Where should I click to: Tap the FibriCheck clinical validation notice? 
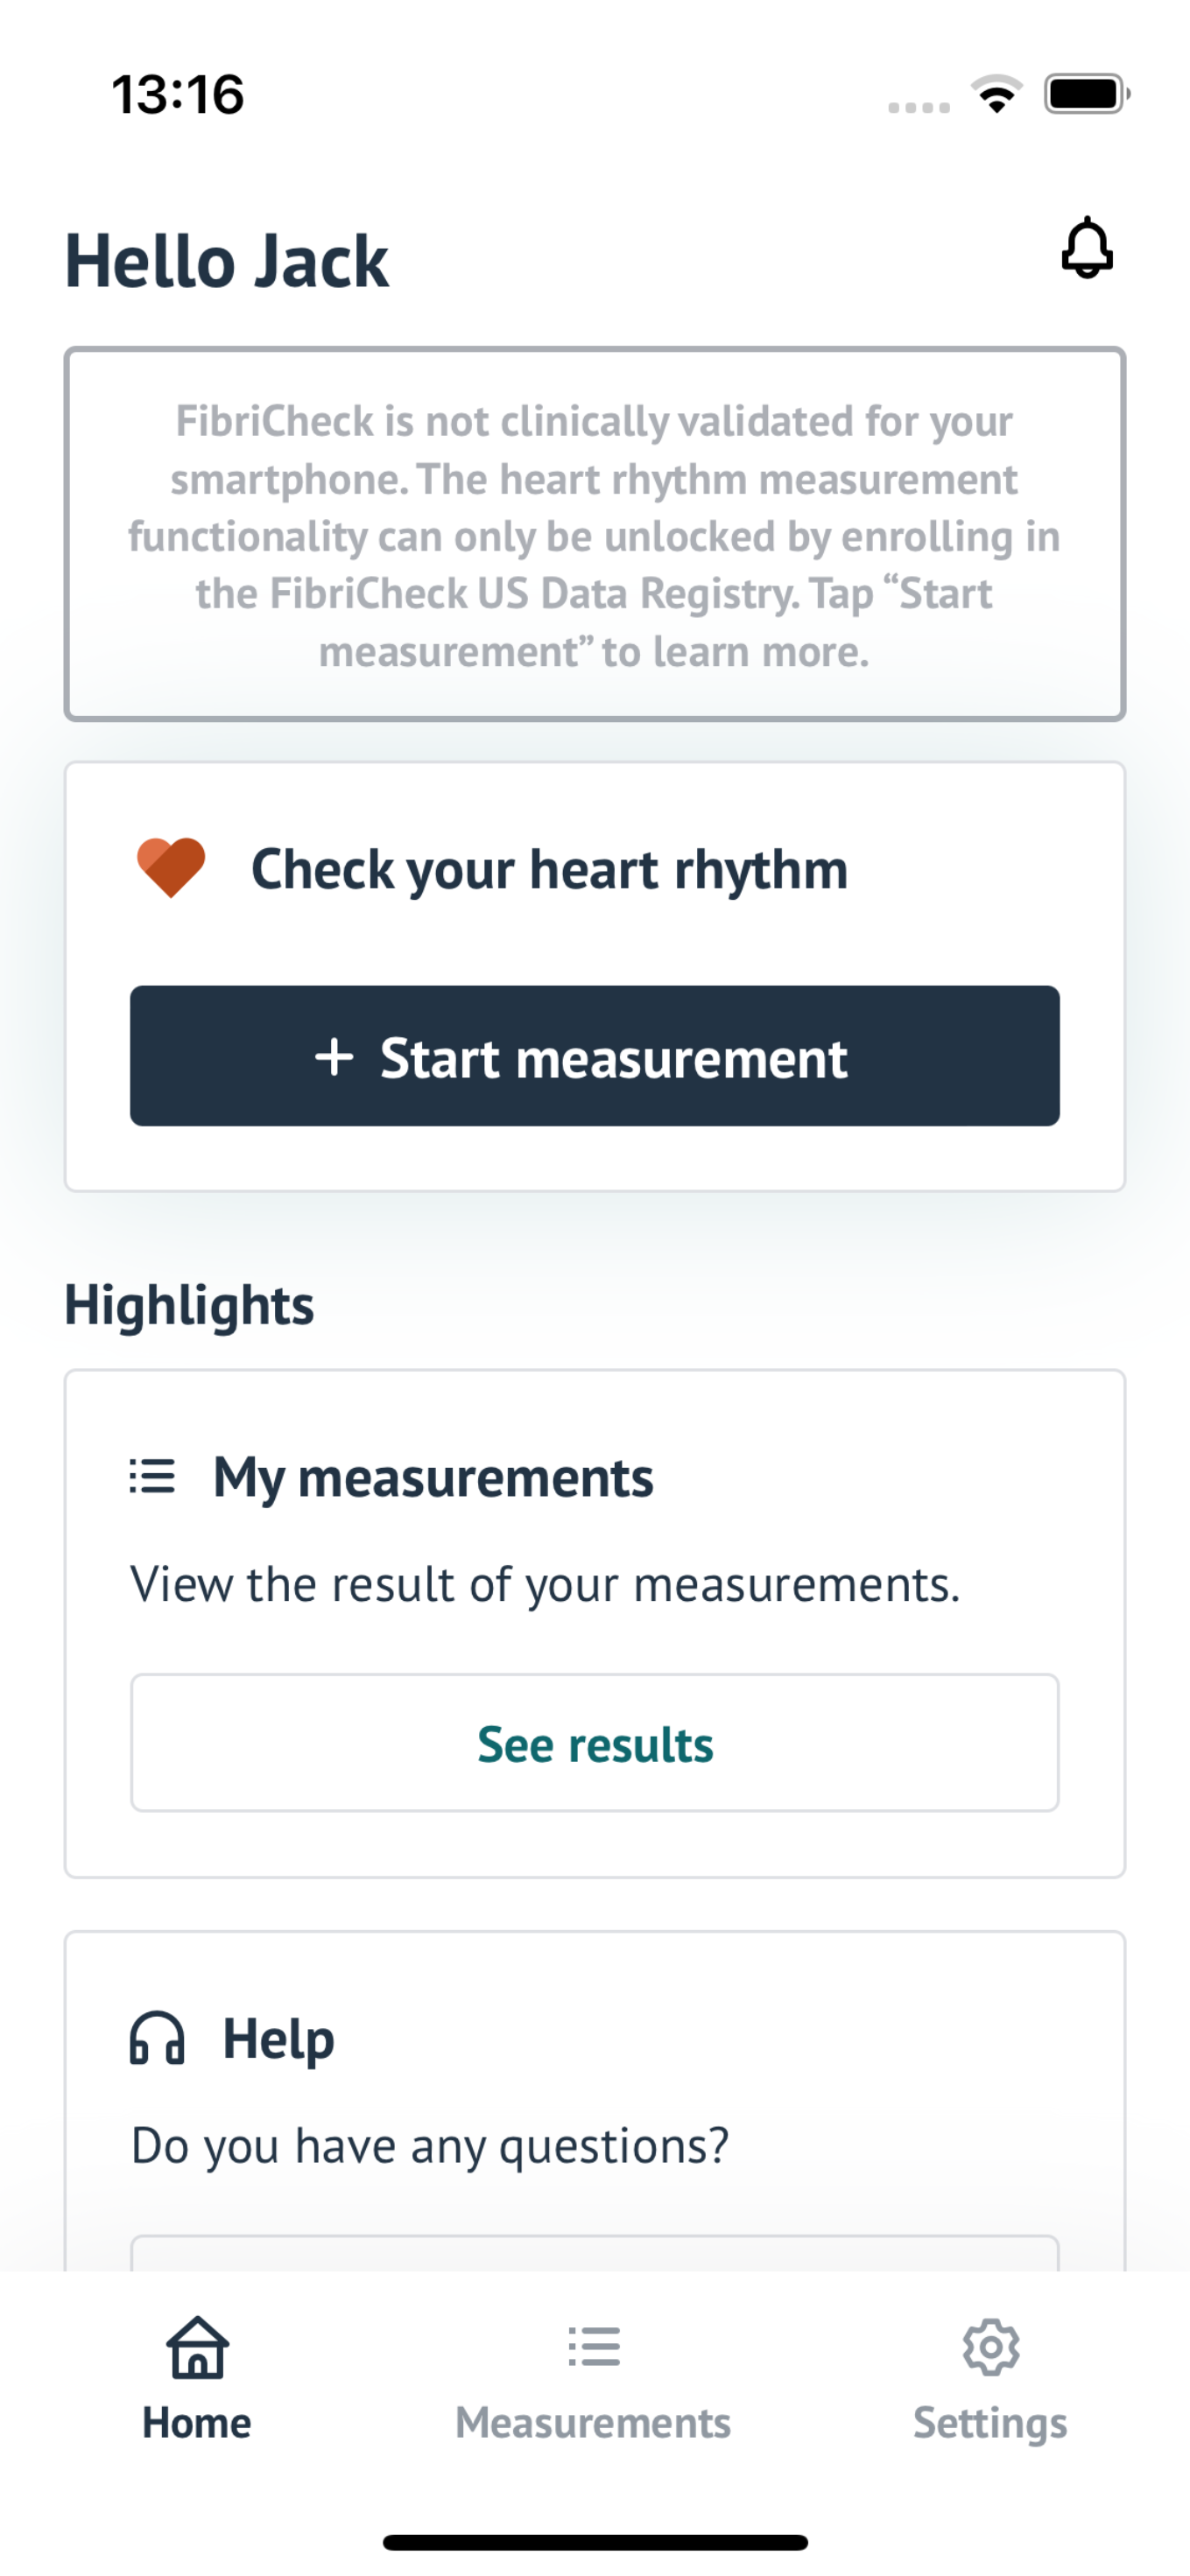[595, 534]
